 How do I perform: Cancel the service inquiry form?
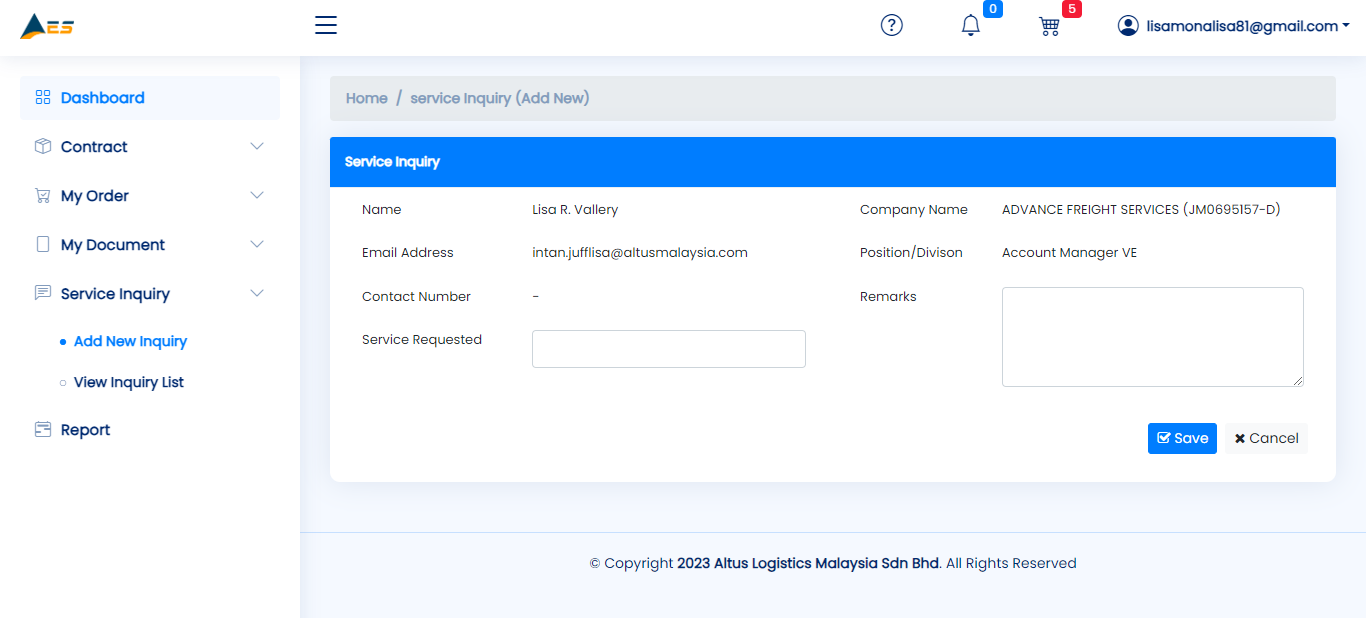[x=1266, y=438]
